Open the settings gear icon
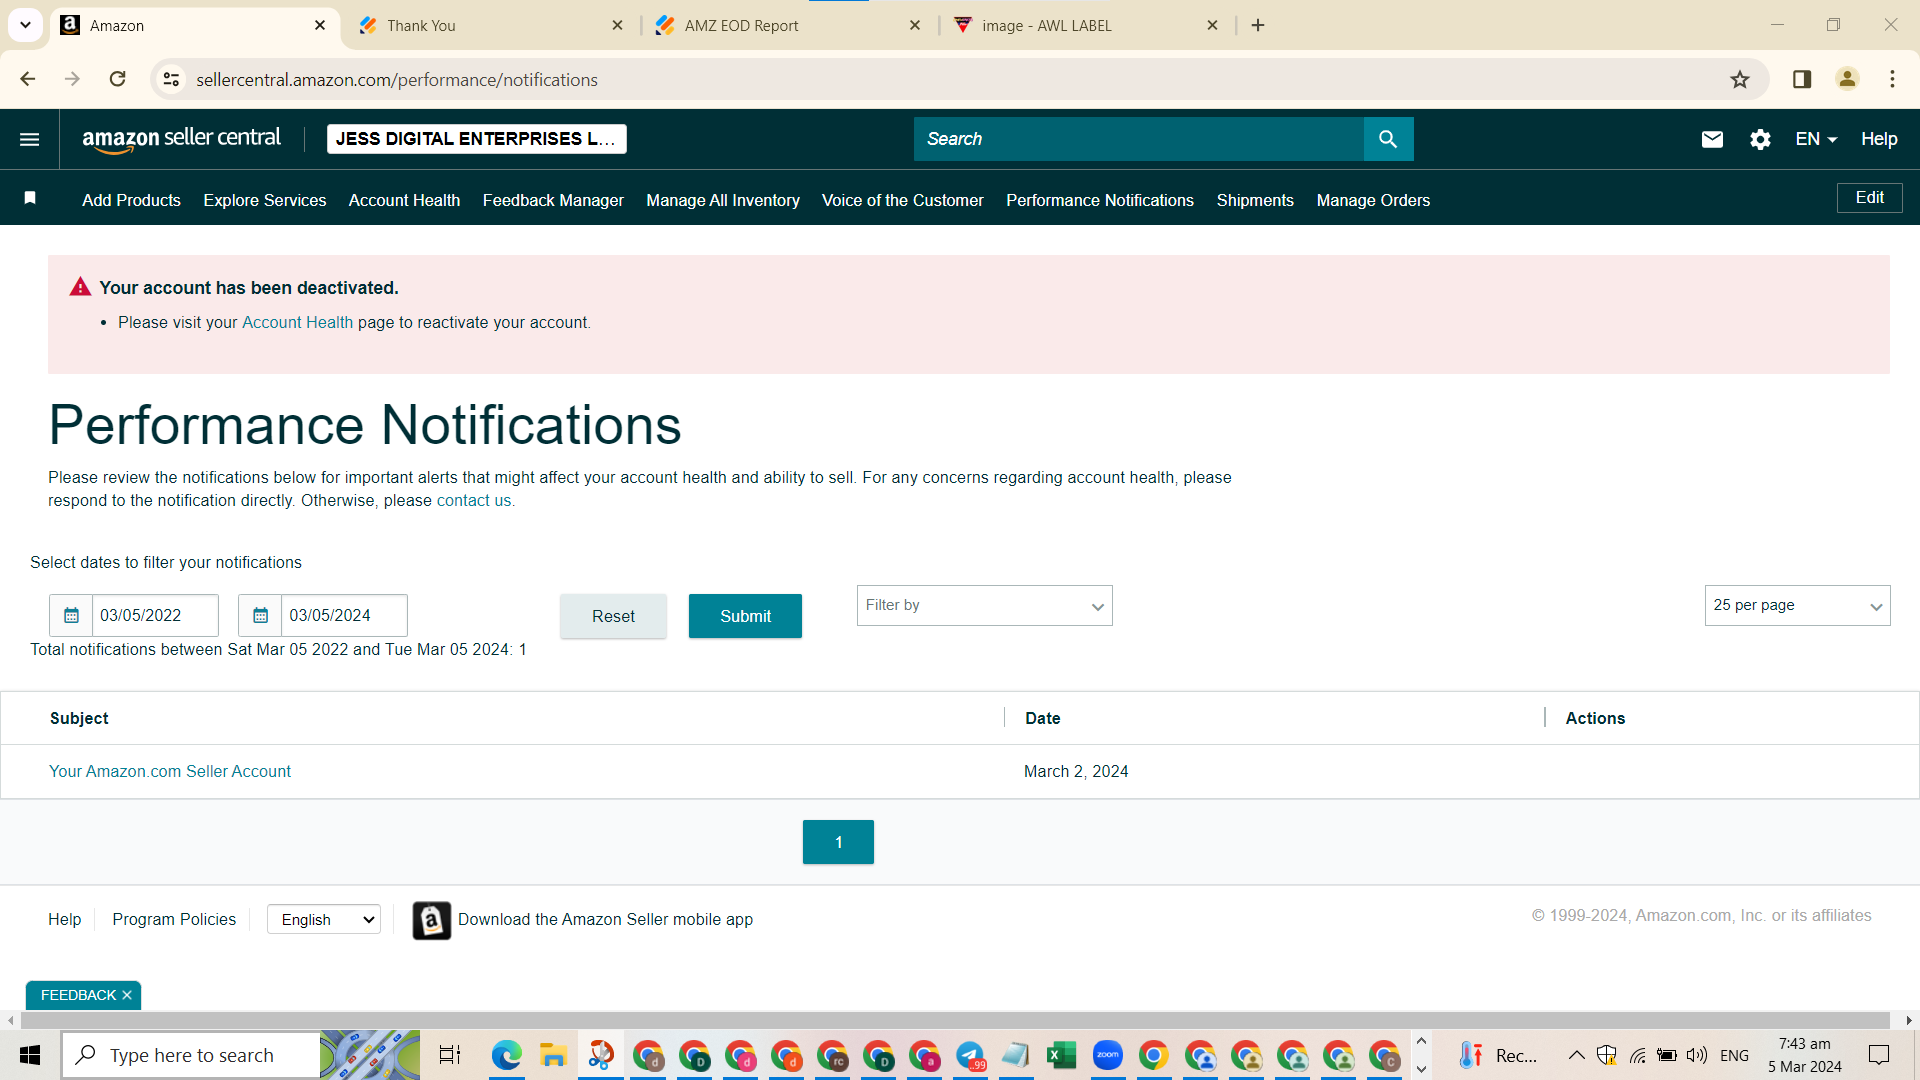The height and width of the screenshot is (1080, 1920). pos(1760,139)
